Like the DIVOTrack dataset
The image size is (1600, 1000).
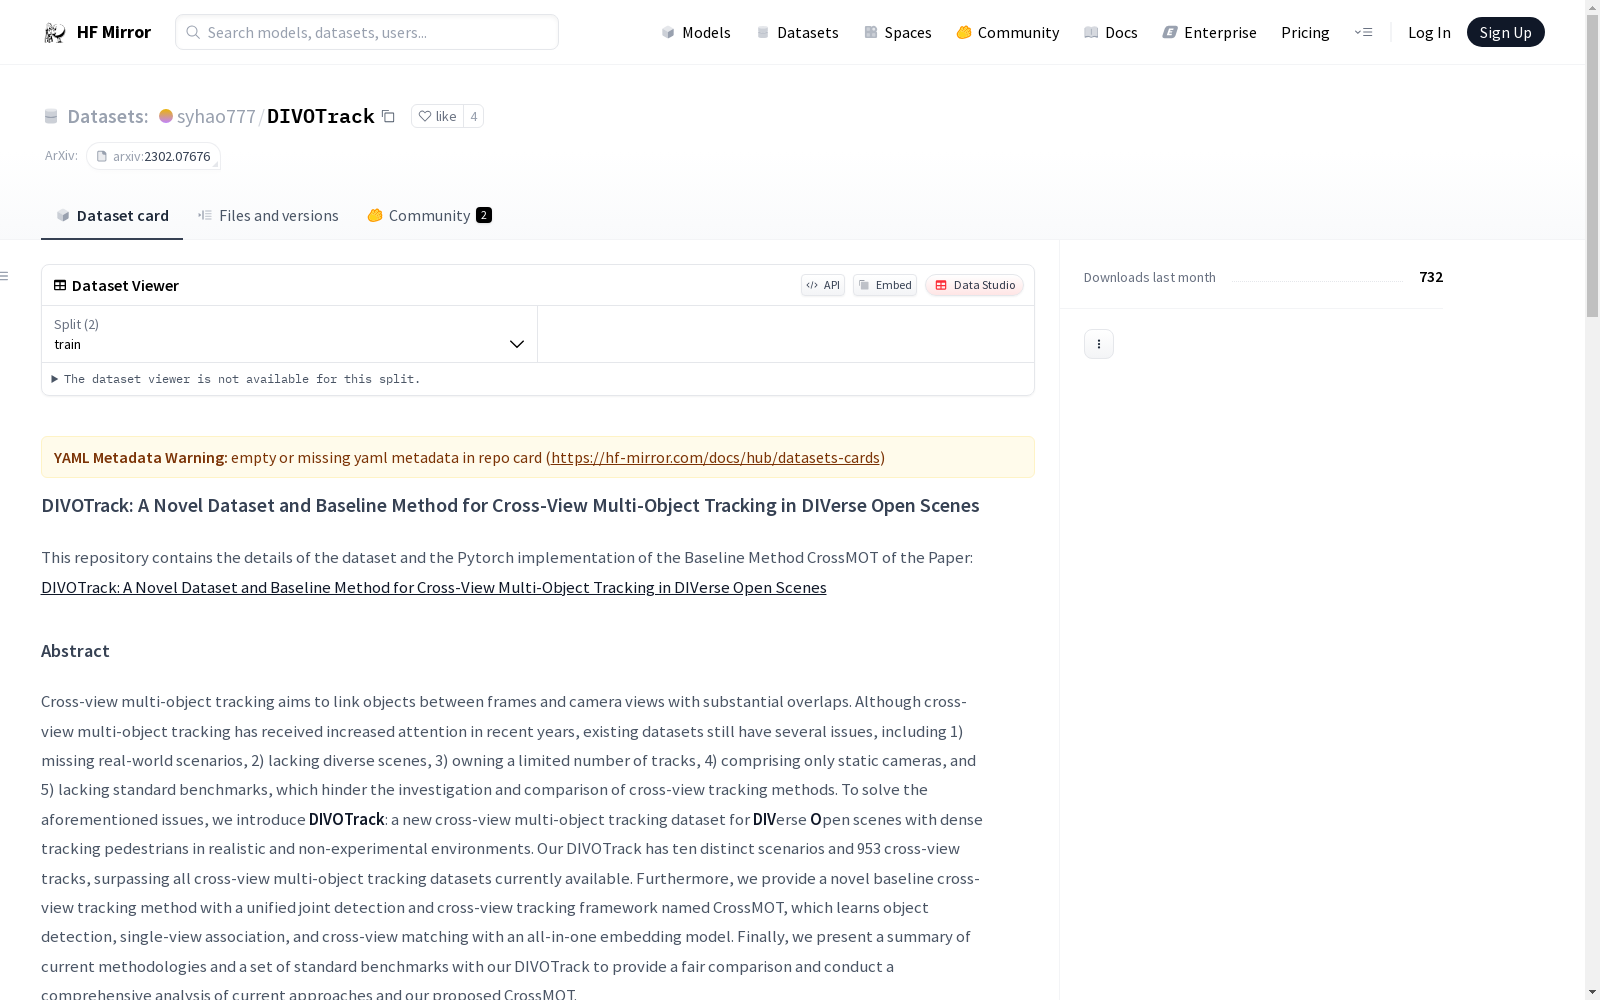click(x=437, y=116)
